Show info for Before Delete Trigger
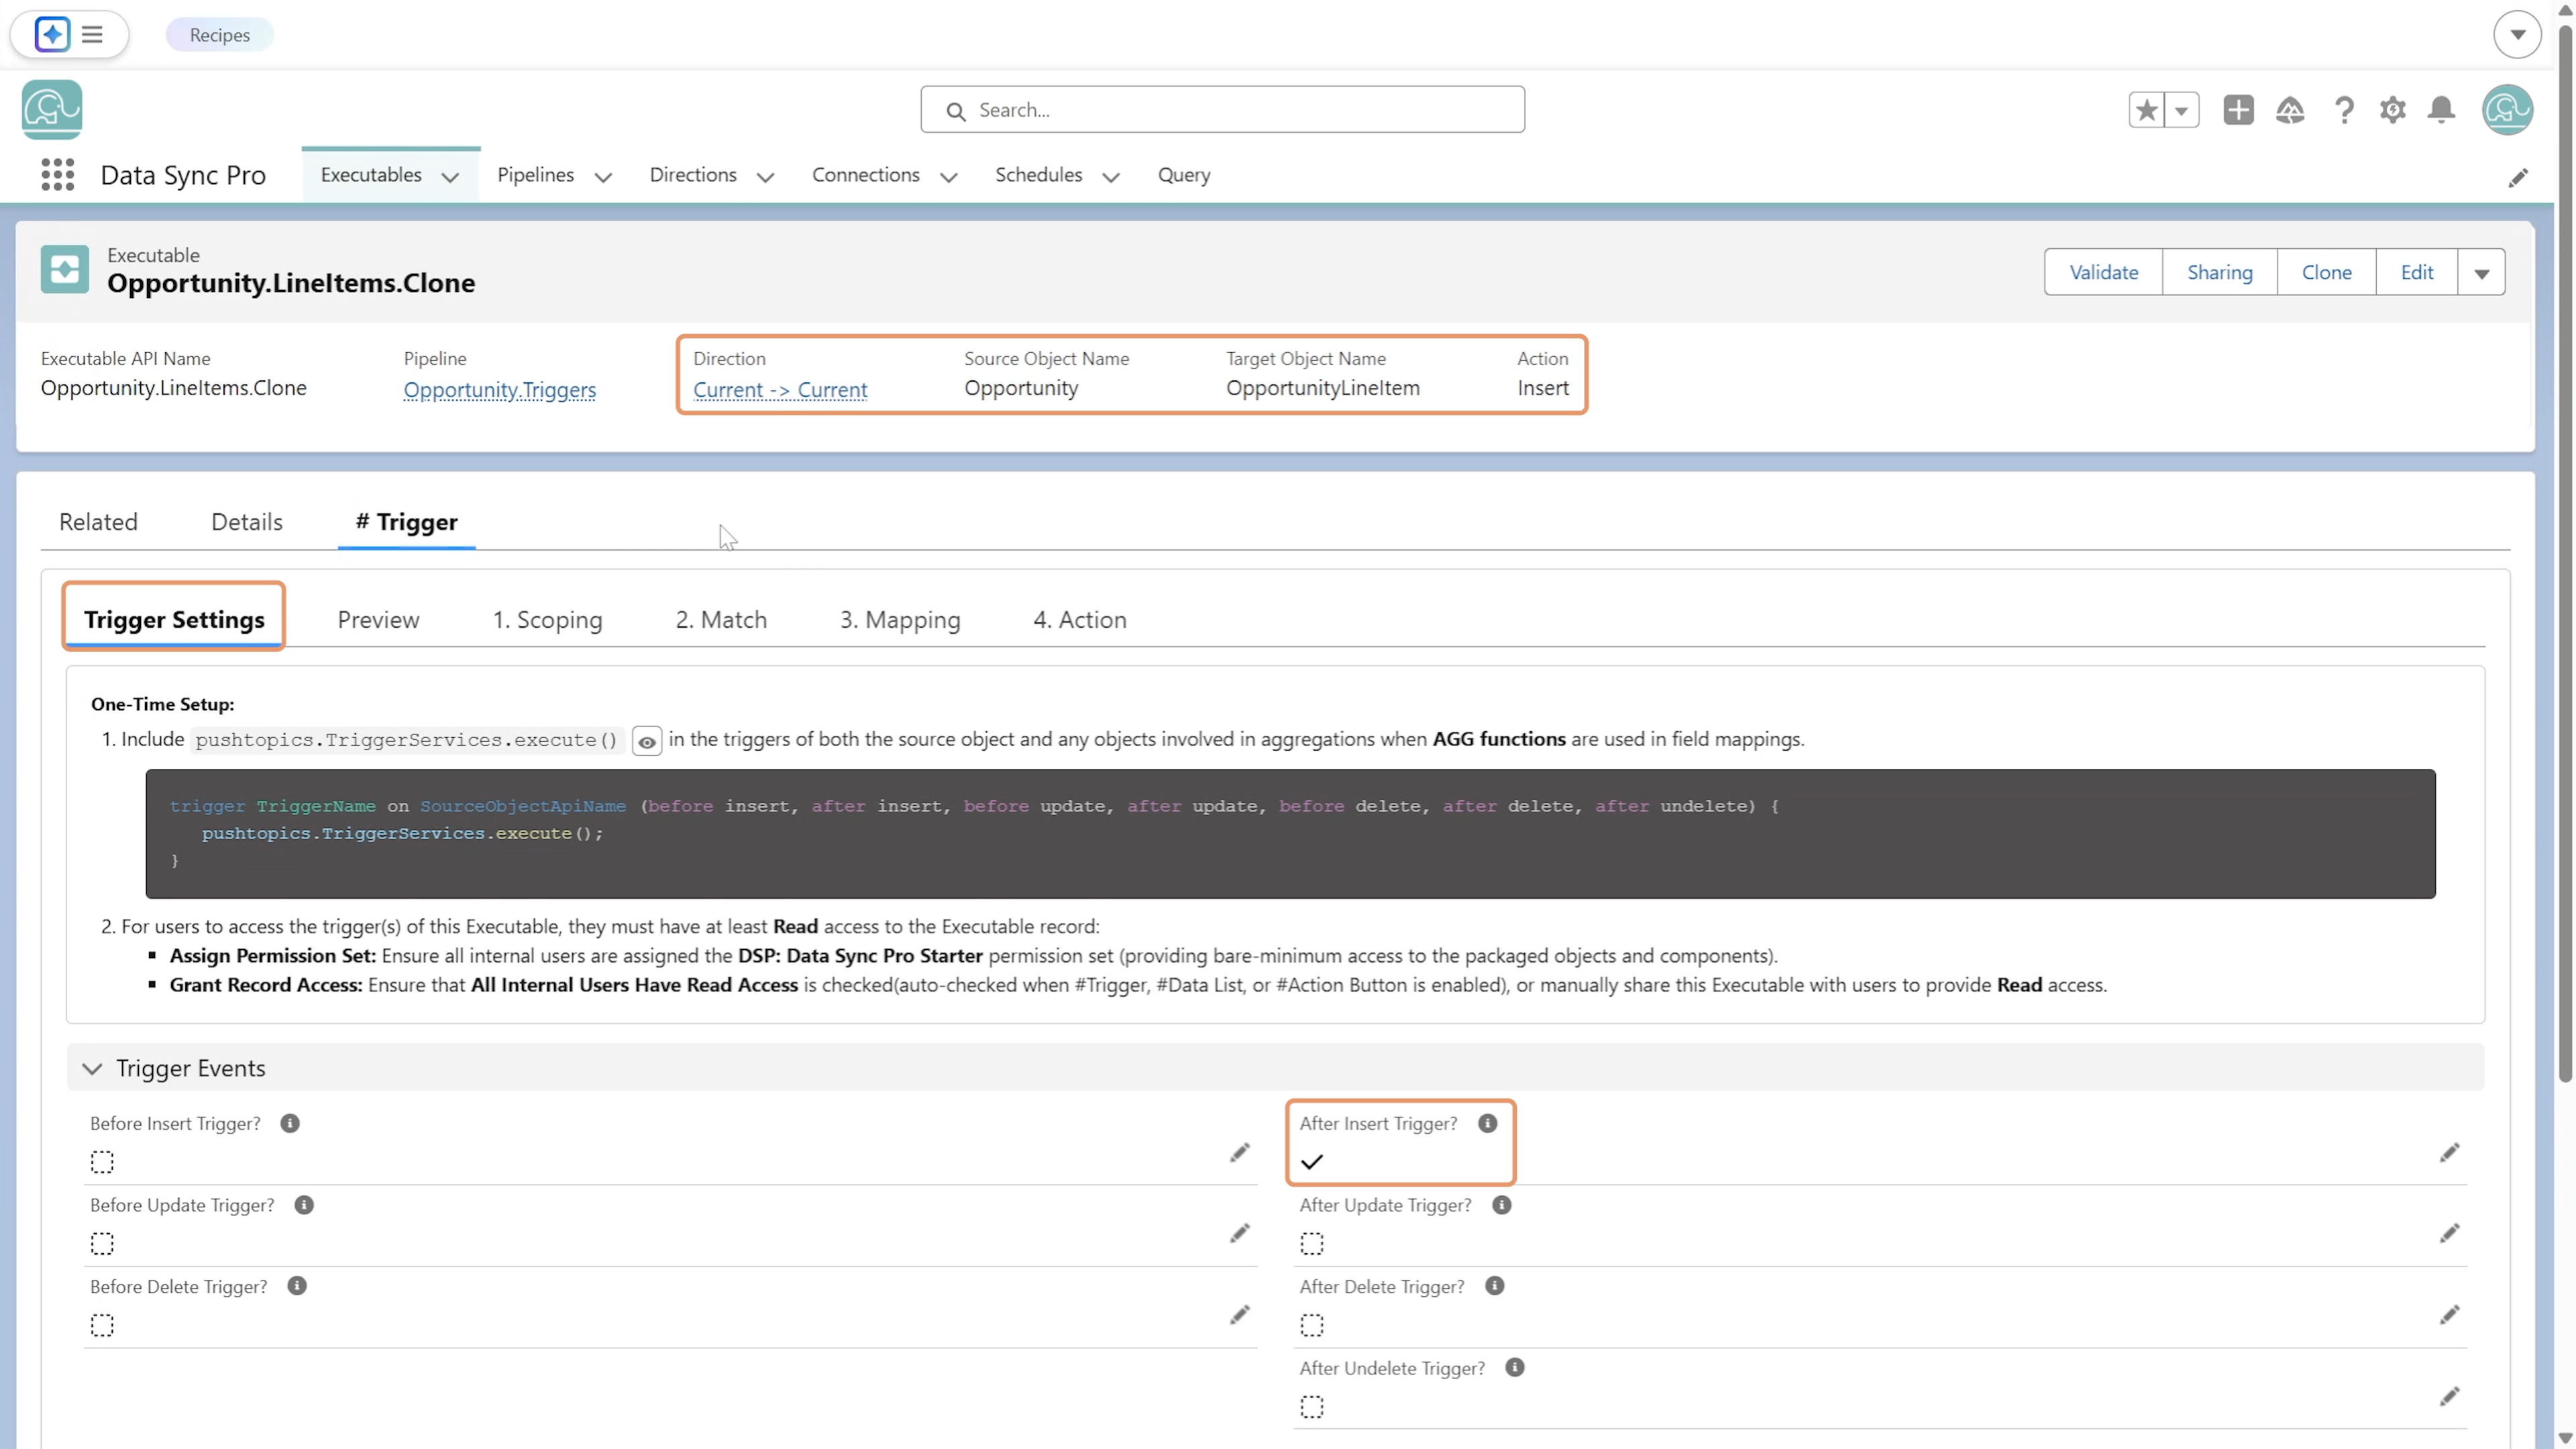This screenshot has width=2576, height=1449. 297,1286
